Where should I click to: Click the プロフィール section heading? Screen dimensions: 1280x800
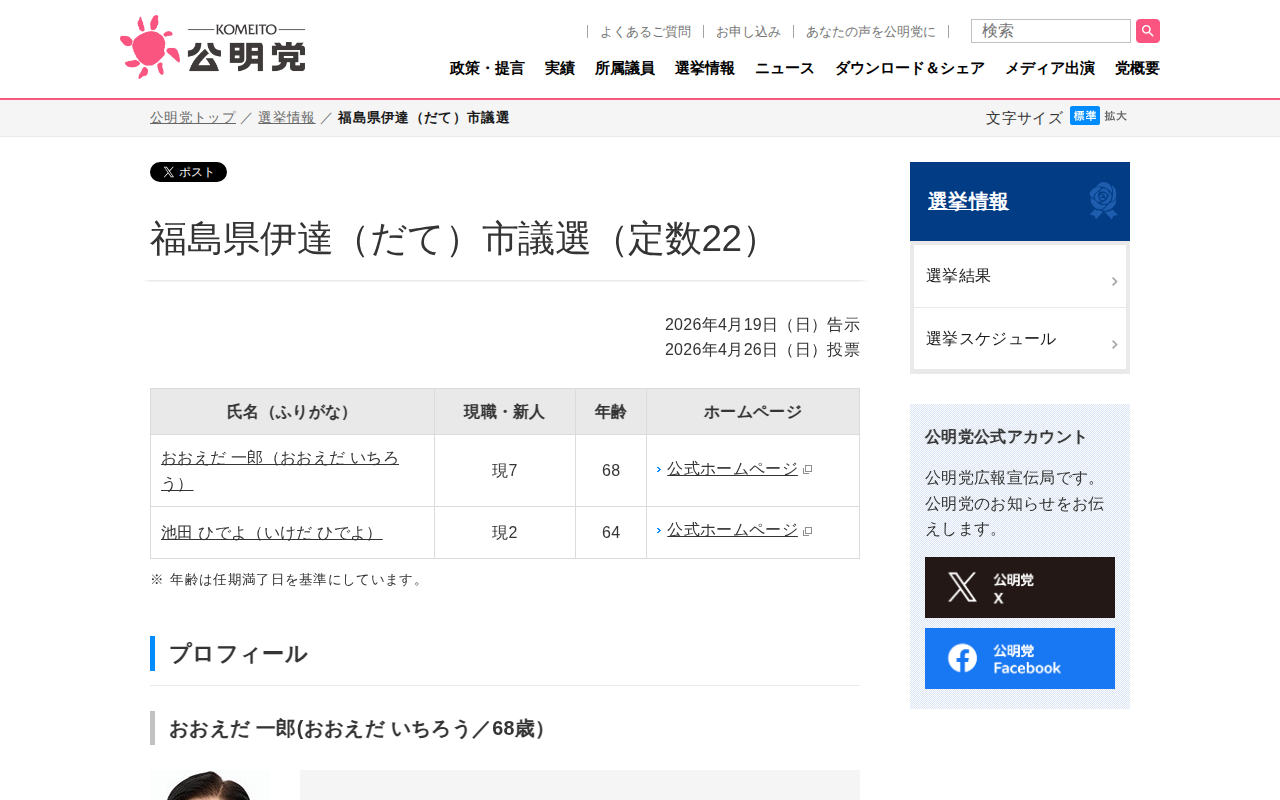click(x=238, y=654)
